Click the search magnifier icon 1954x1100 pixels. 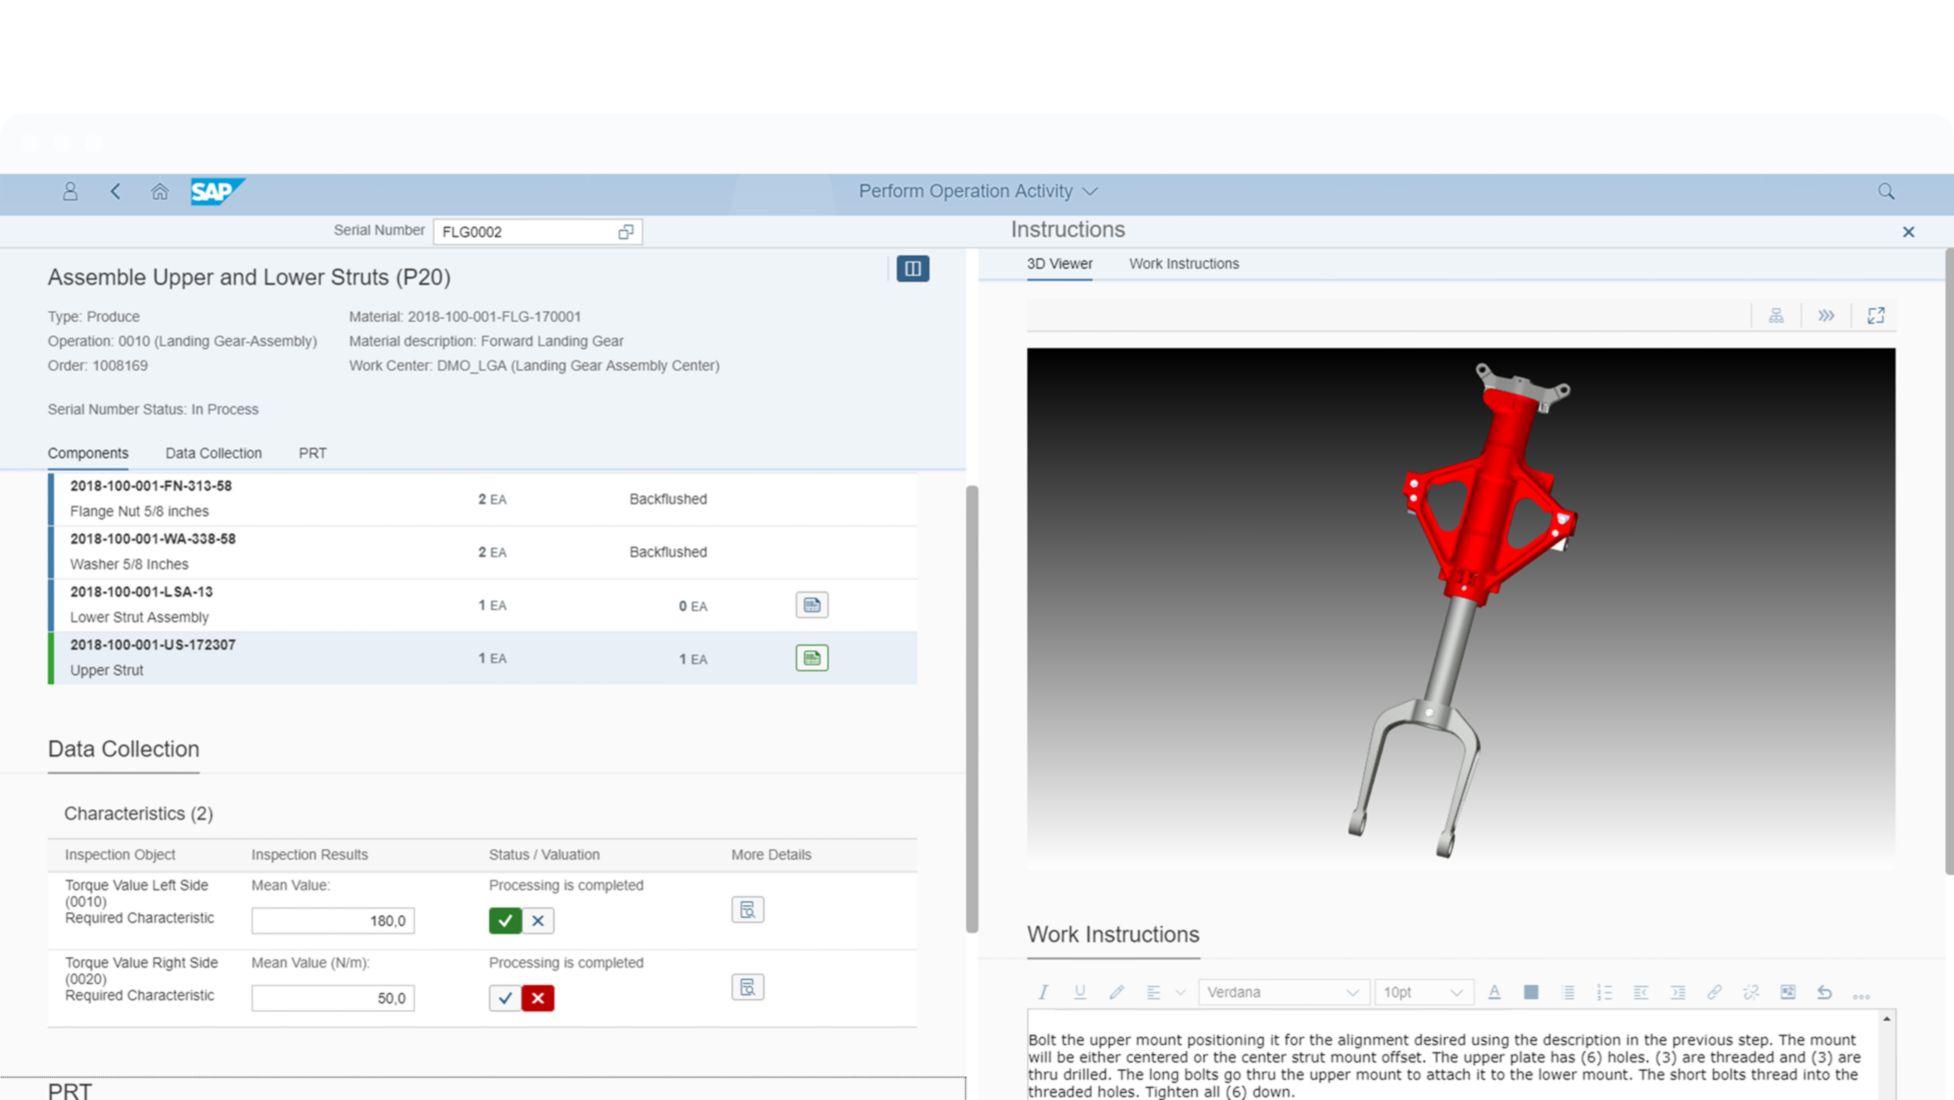click(1886, 191)
